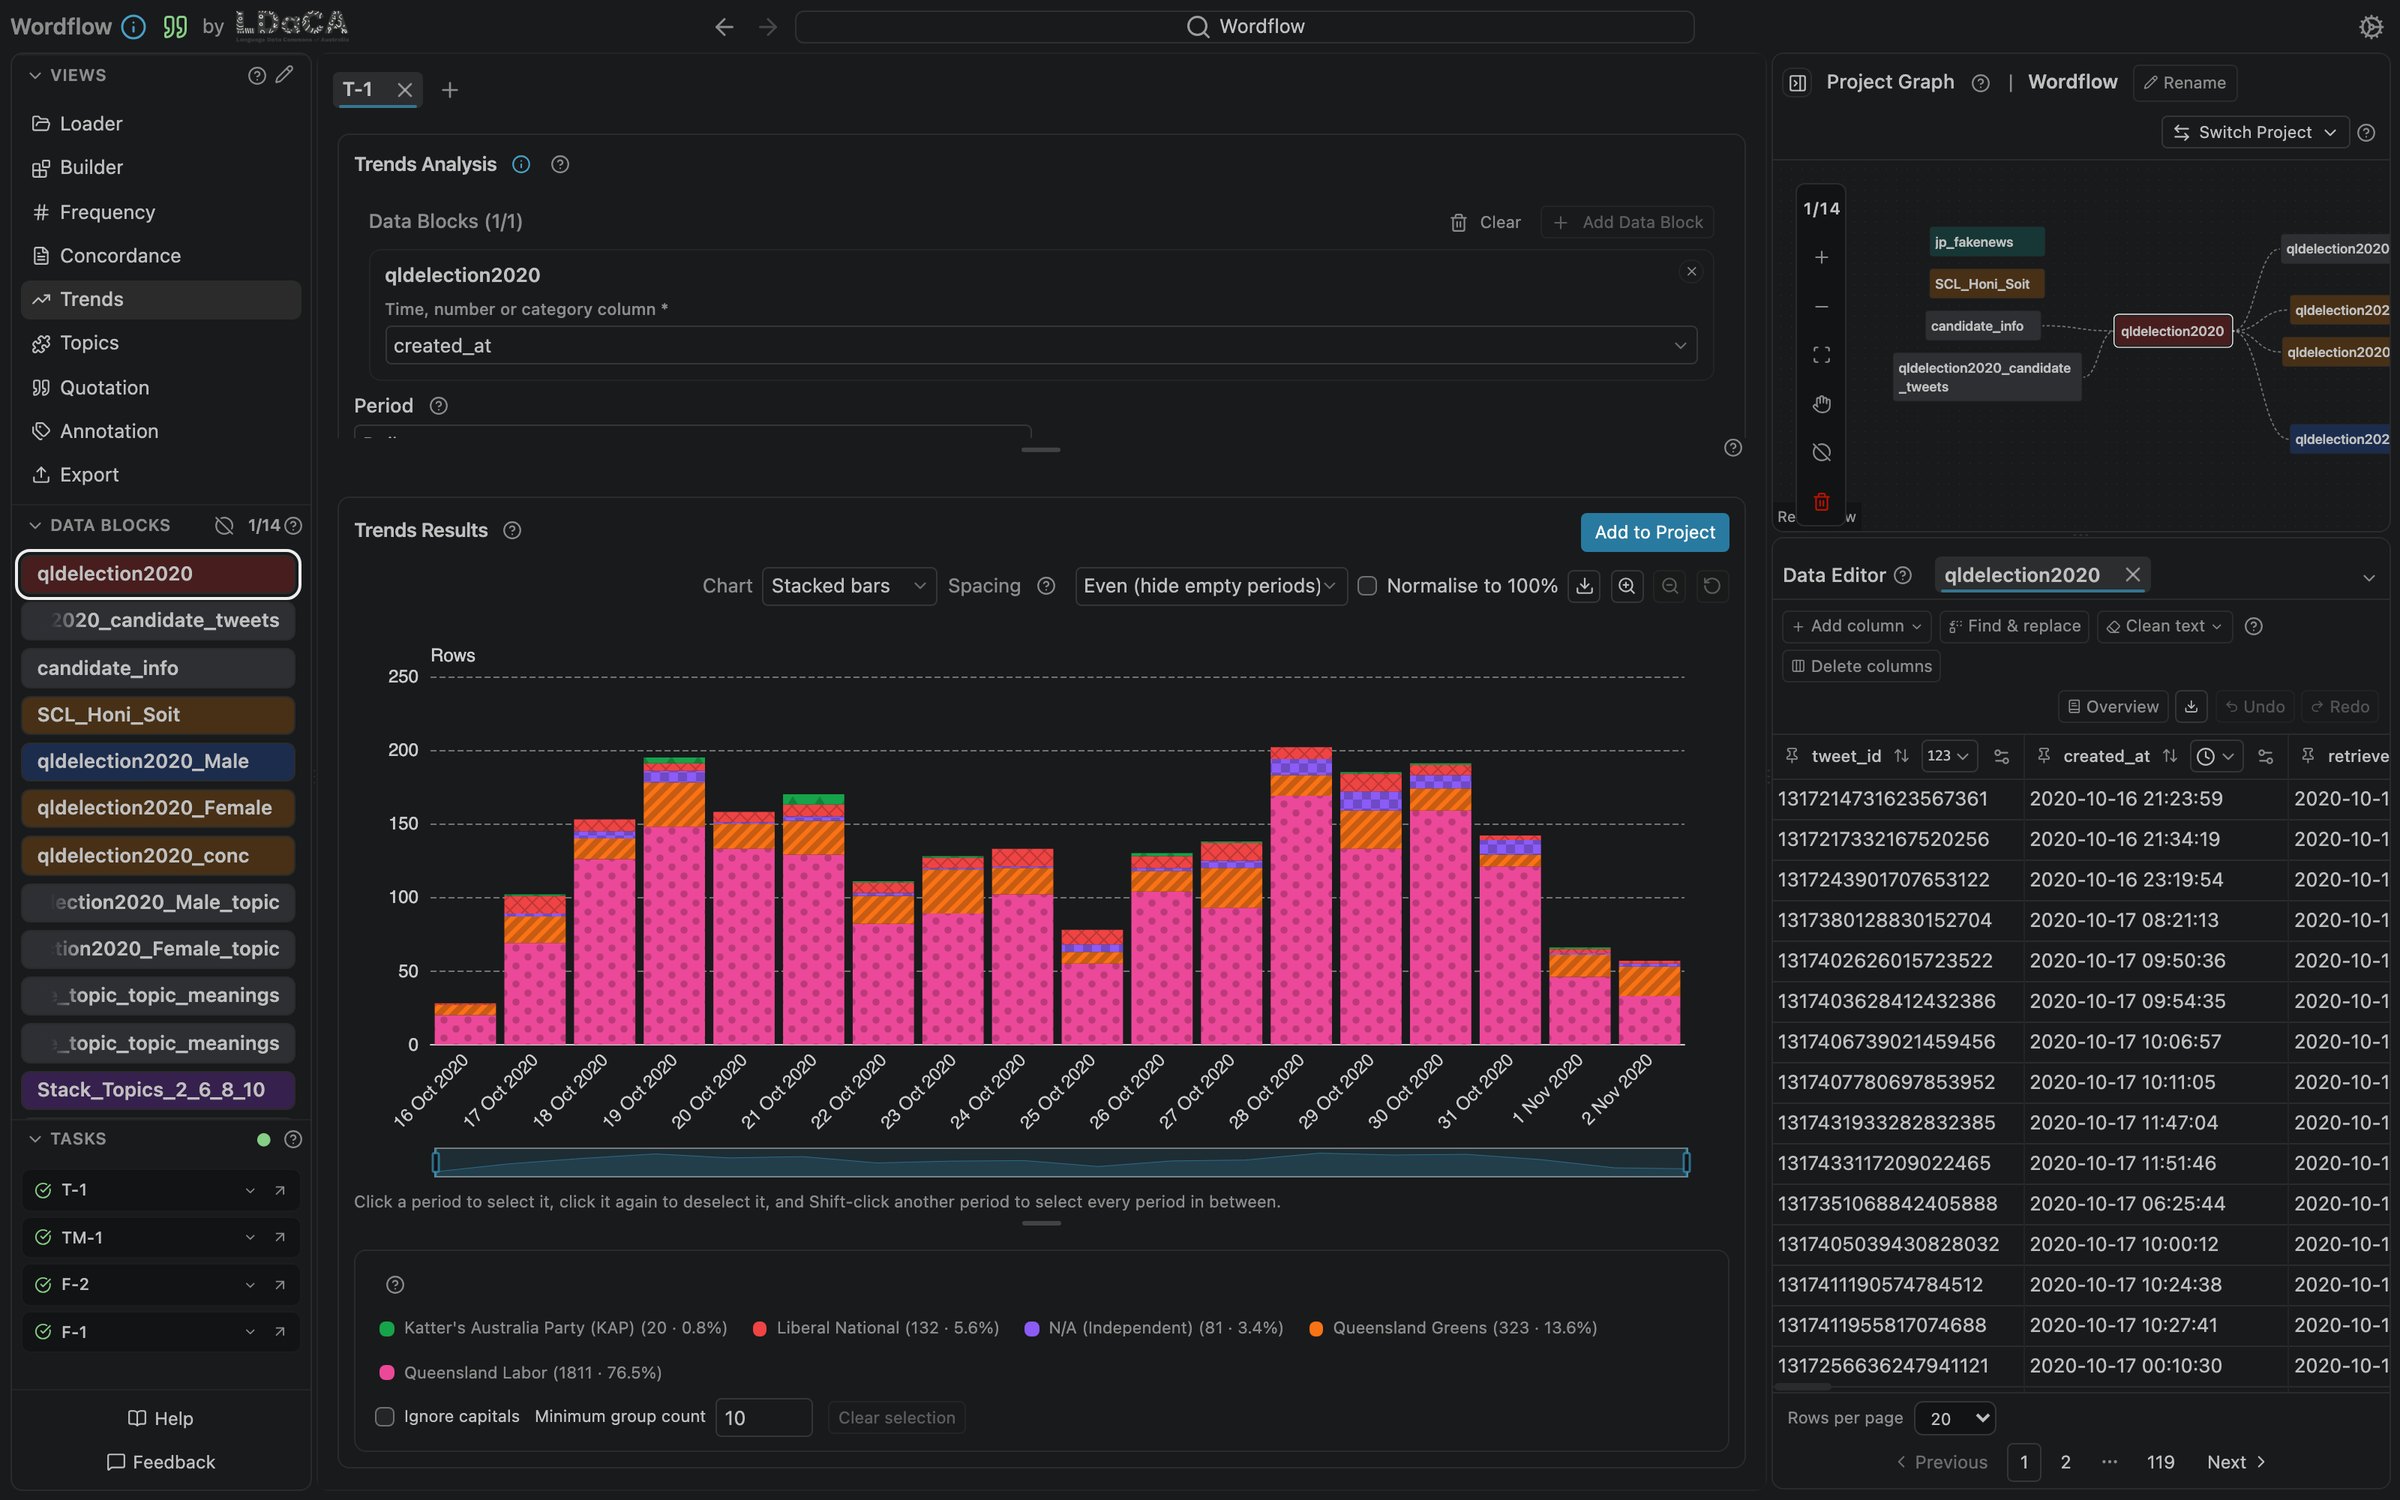Viewport: 2400px width, 1500px height.
Task: Open T-1 task in new view arrow
Action: (x=280, y=1190)
